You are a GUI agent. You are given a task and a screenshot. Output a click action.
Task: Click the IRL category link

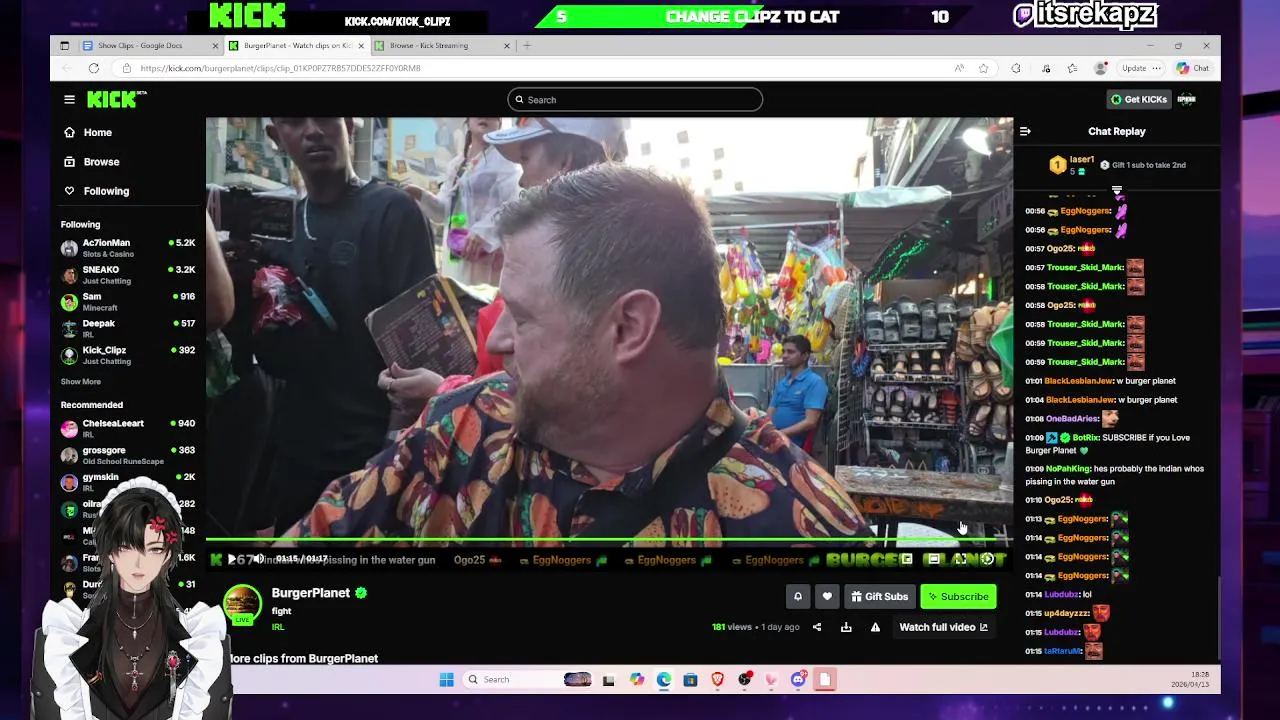pos(278,627)
